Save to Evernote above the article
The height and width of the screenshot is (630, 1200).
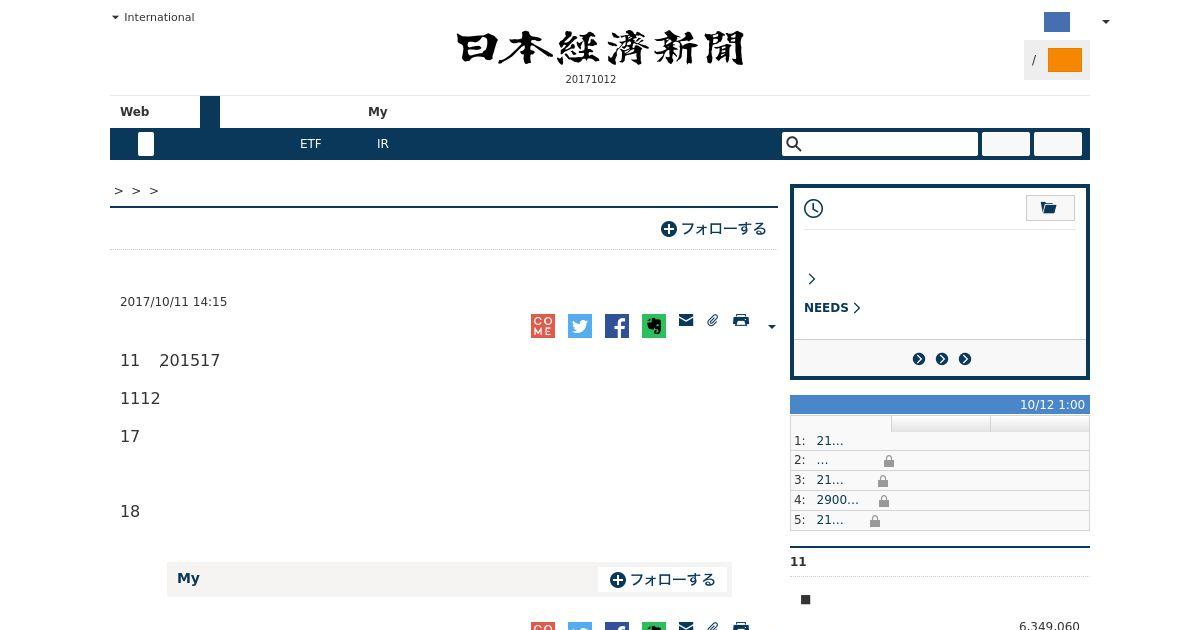click(x=654, y=326)
